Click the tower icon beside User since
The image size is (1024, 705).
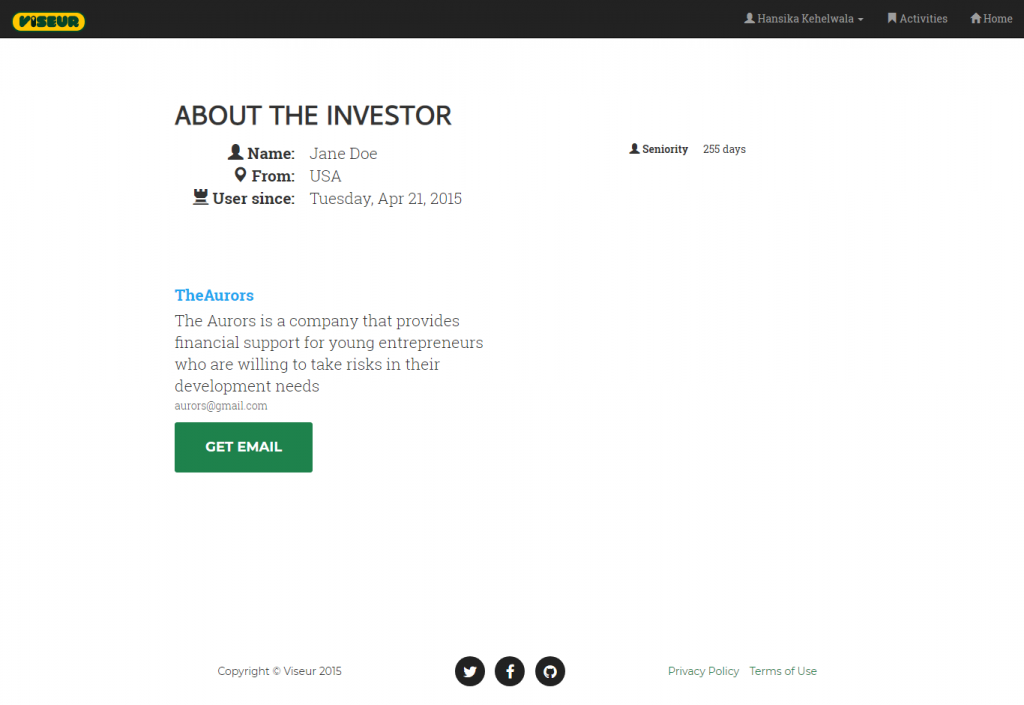pos(201,197)
